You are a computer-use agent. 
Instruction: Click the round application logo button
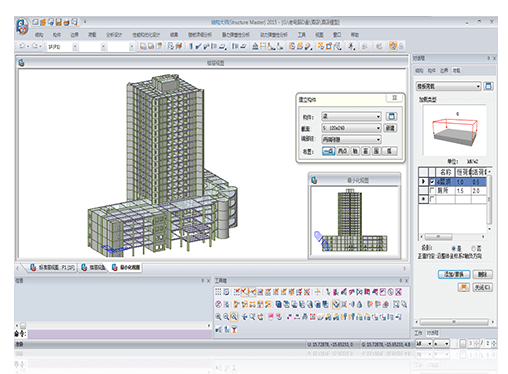tap(21, 26)
